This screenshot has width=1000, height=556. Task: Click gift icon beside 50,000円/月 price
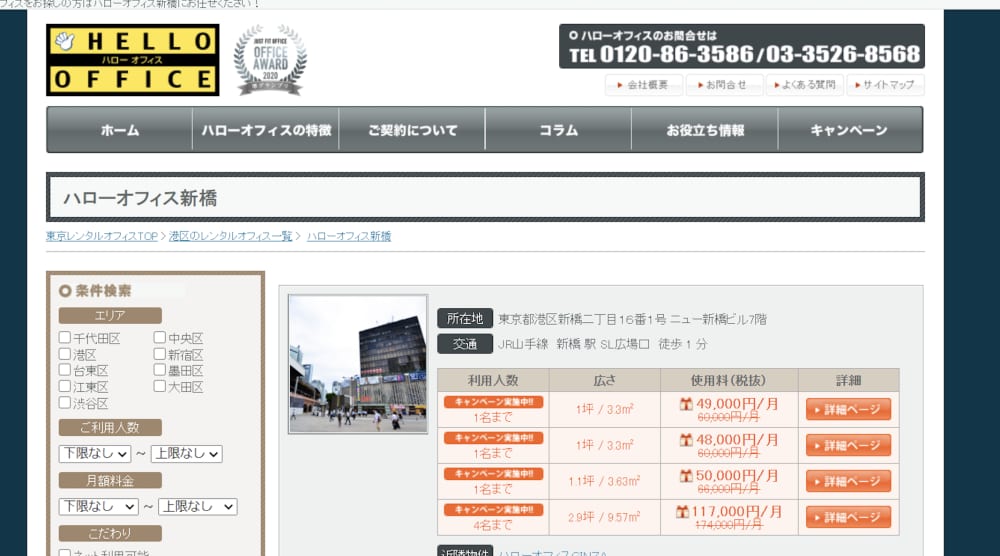click(686, 475)
